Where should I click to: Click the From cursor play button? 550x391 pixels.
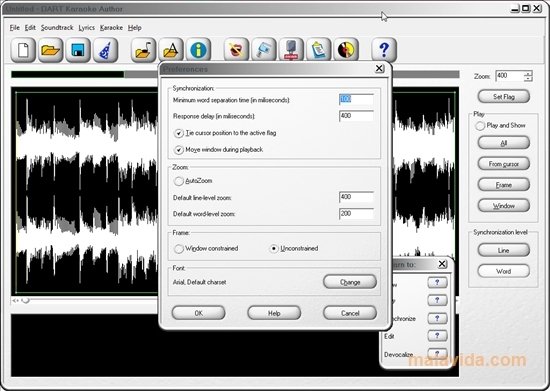(504, 164)
